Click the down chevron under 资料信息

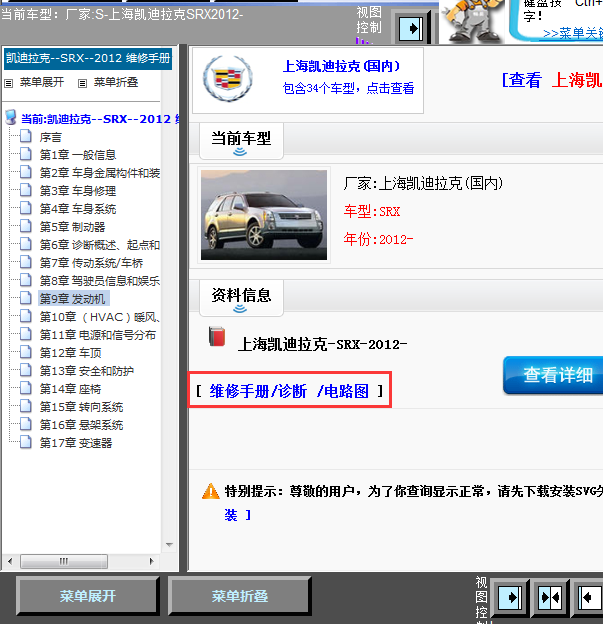point(240,309)
